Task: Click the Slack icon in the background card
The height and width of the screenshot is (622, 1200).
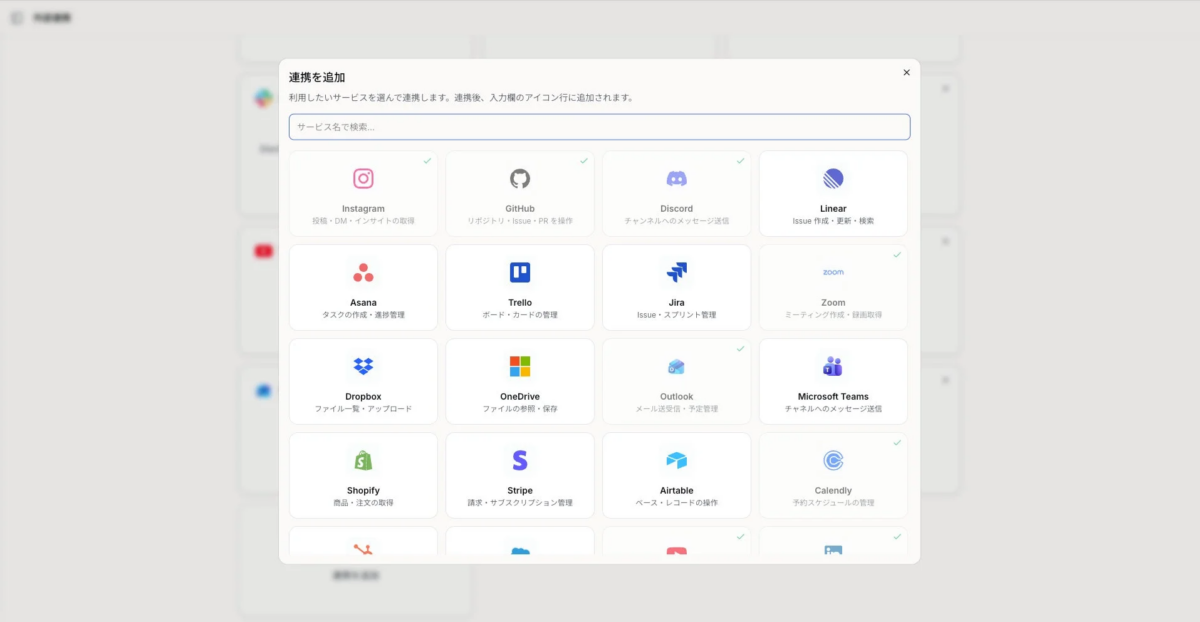Action: [263, 98]
